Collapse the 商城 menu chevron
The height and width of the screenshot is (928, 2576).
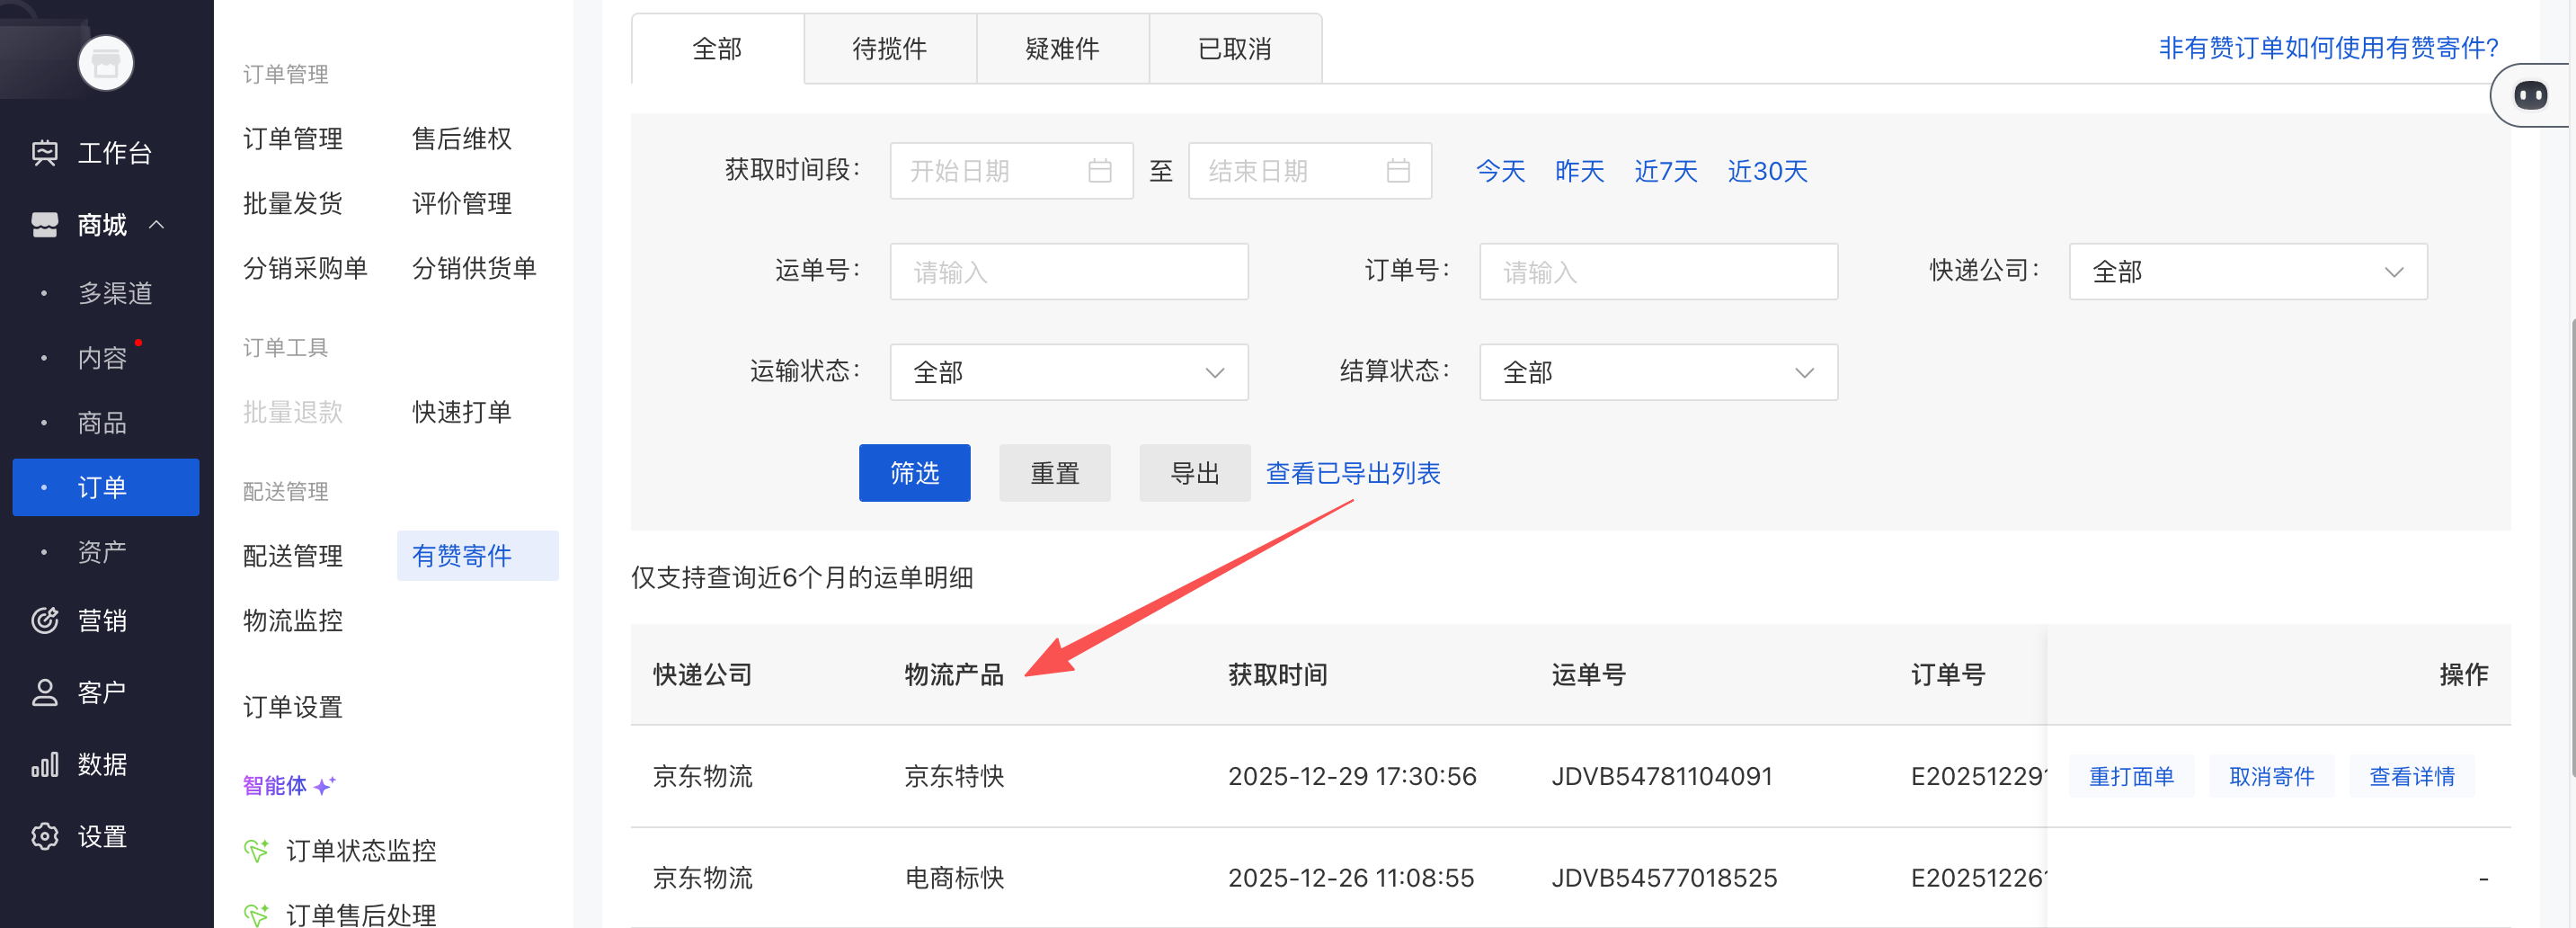pos(157,225)
